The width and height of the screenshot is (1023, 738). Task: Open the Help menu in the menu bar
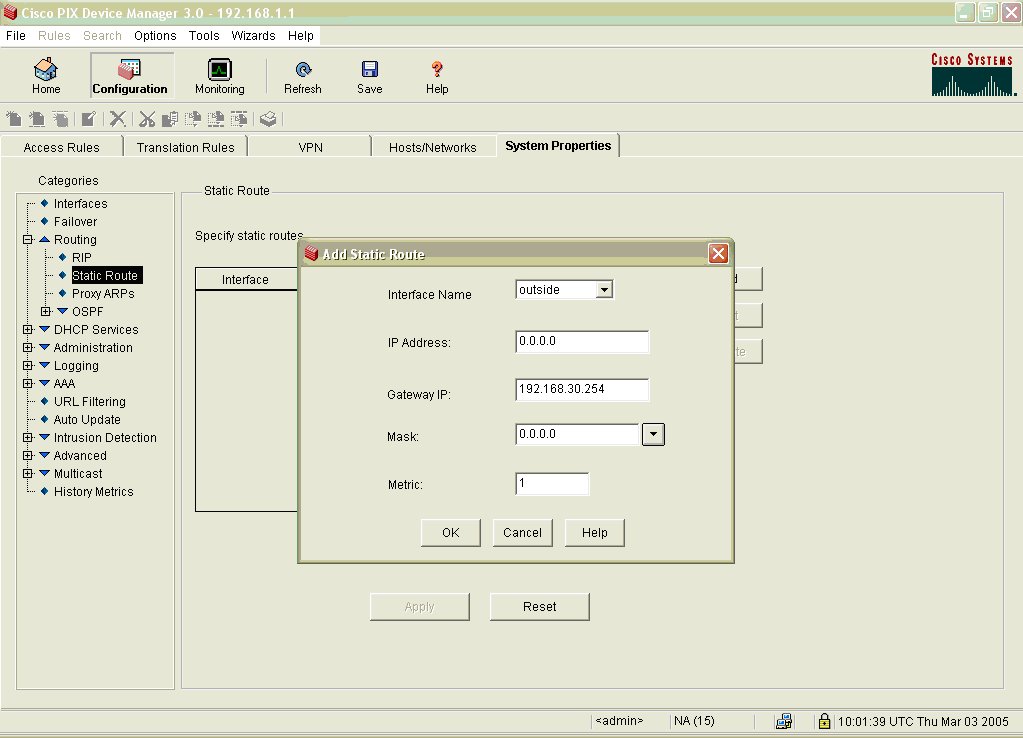tap(301, 35)
